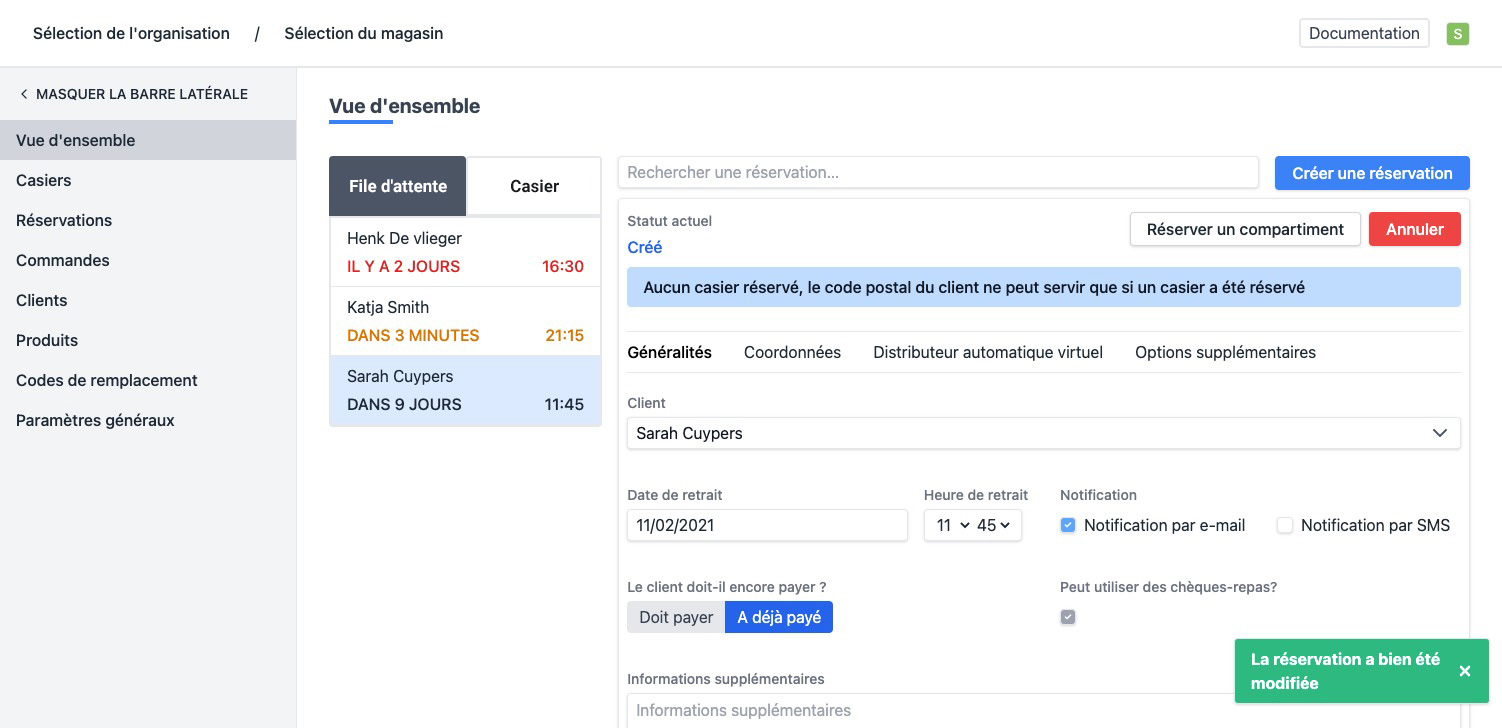
Task: Toggle Notification par SMS checkbox
Action: tap(1285, 525)
